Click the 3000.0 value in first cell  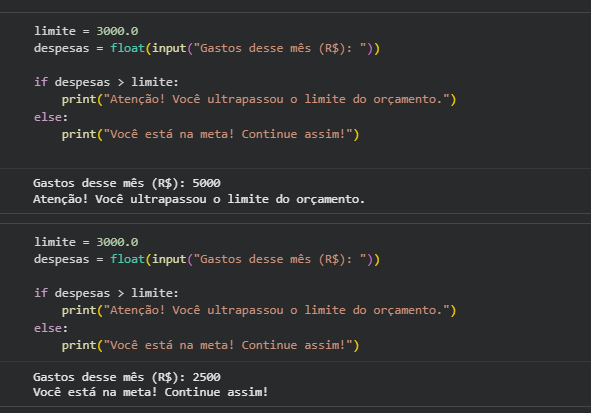click(117, 31)
